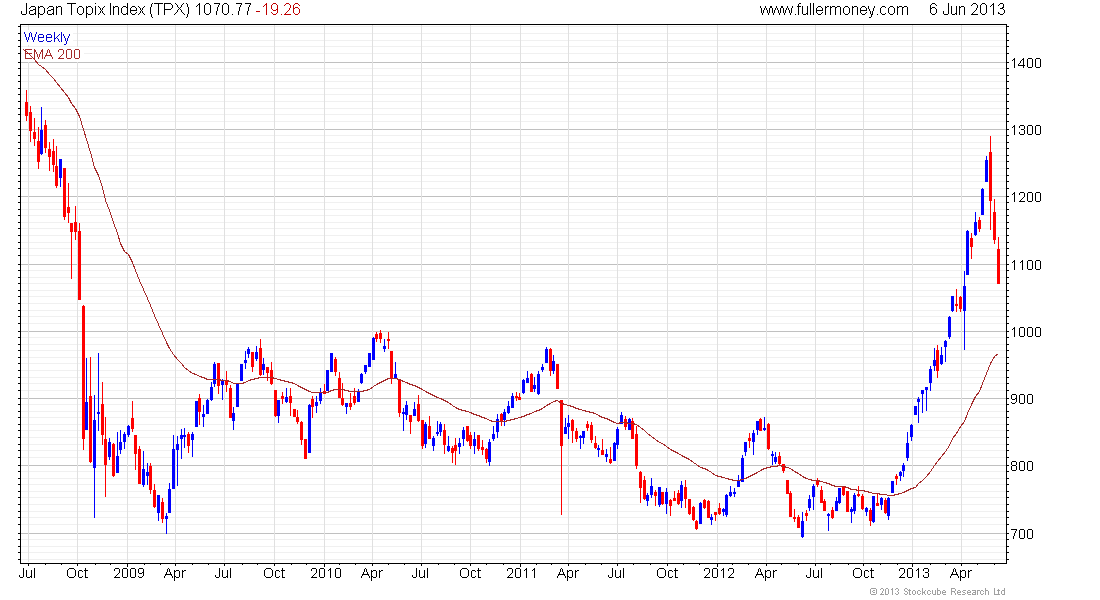1100x600 pixels.
Task: Open the www.fullermoney.com link text
Action: [833, 10]
